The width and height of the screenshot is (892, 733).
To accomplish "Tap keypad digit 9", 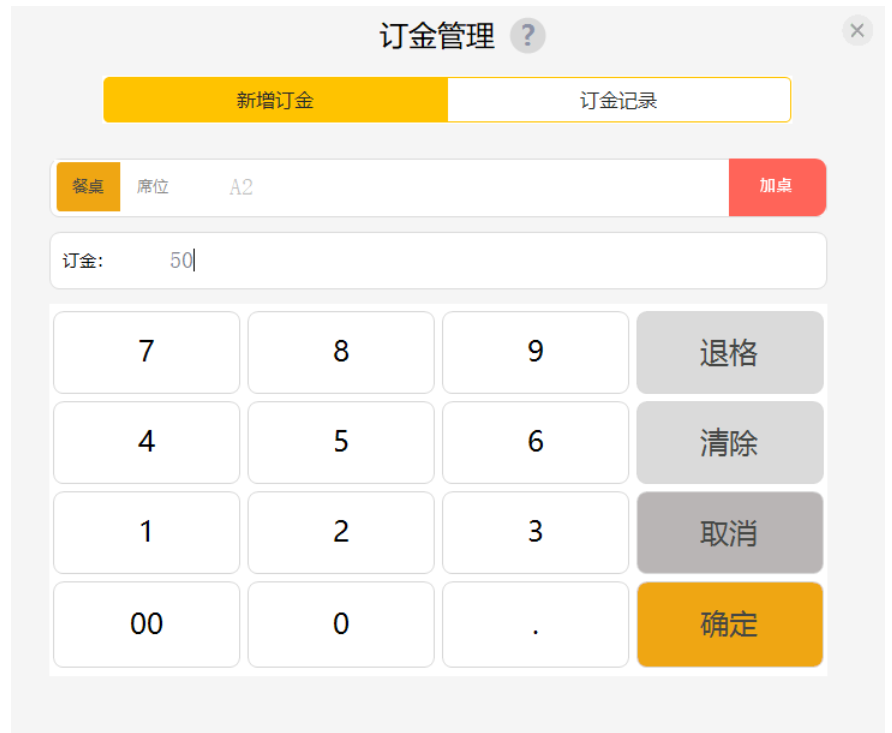I will pos(535,352).
